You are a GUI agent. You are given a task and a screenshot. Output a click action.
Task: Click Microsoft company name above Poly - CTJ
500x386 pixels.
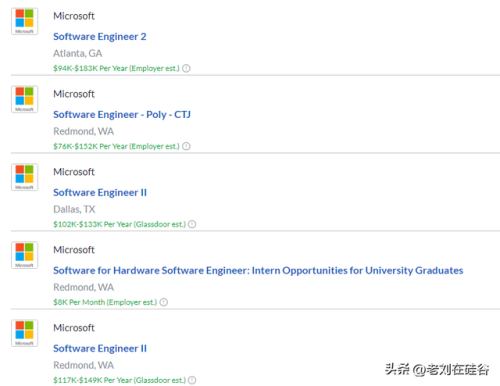pos(74,94)
